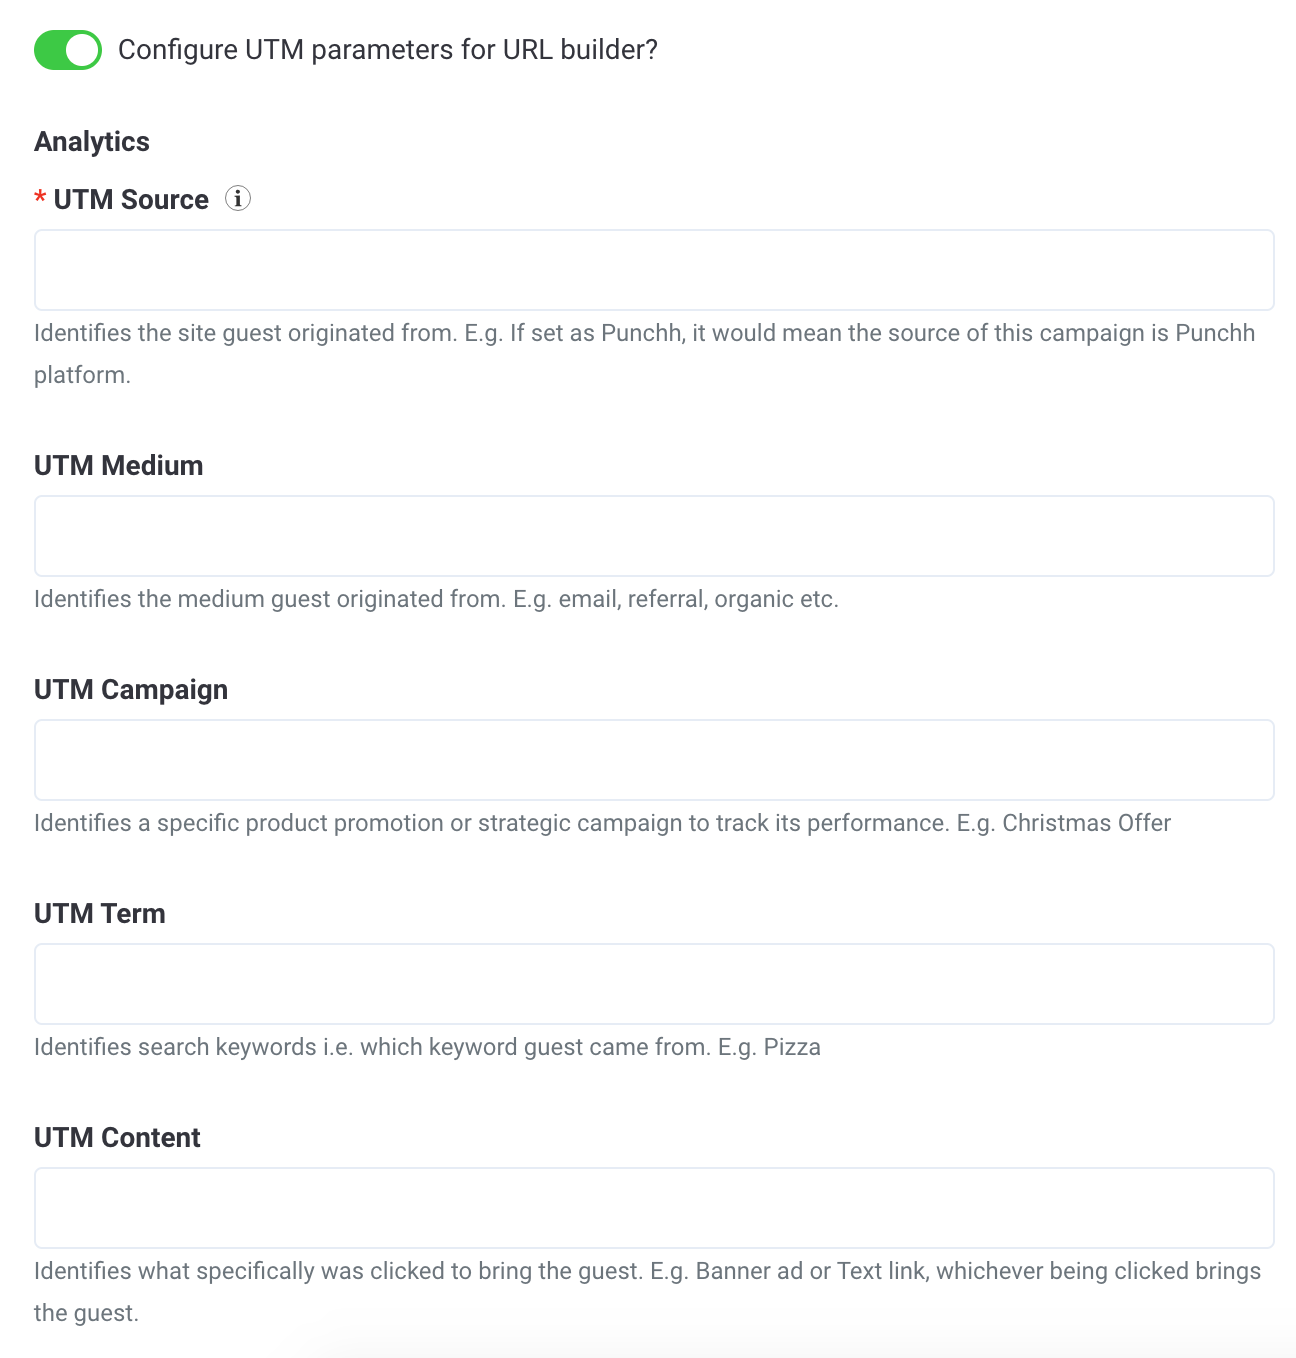Disable the Configure UTM parameters toggle
The width and height of the screenshot is (1296, 1358).
coord(66,48)
